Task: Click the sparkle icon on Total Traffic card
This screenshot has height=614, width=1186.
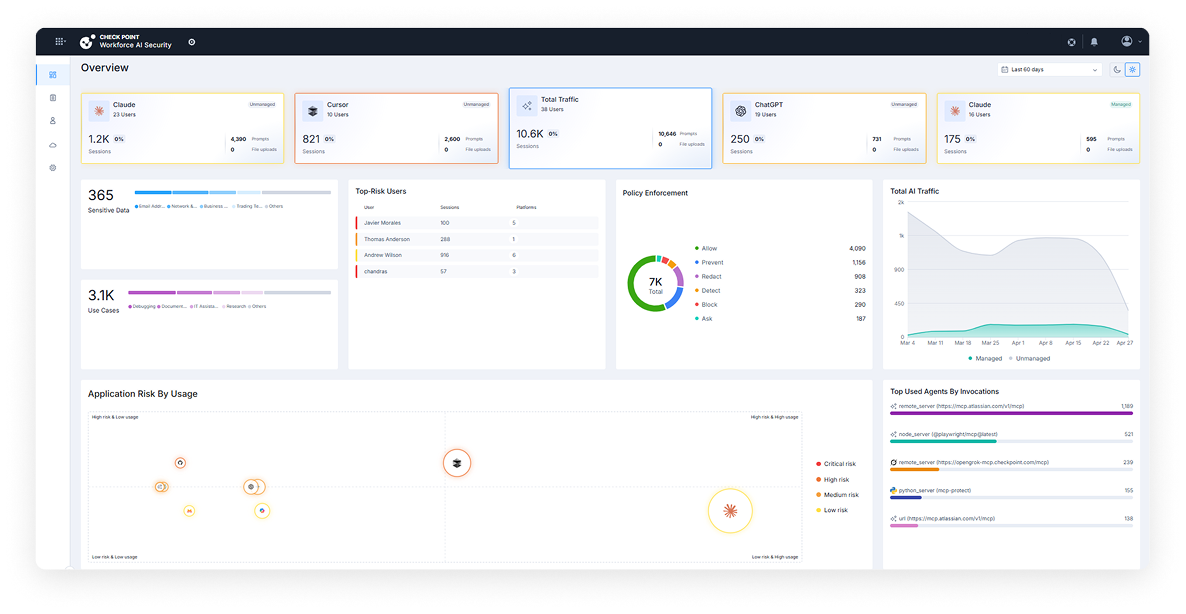Action: point(526,105)
